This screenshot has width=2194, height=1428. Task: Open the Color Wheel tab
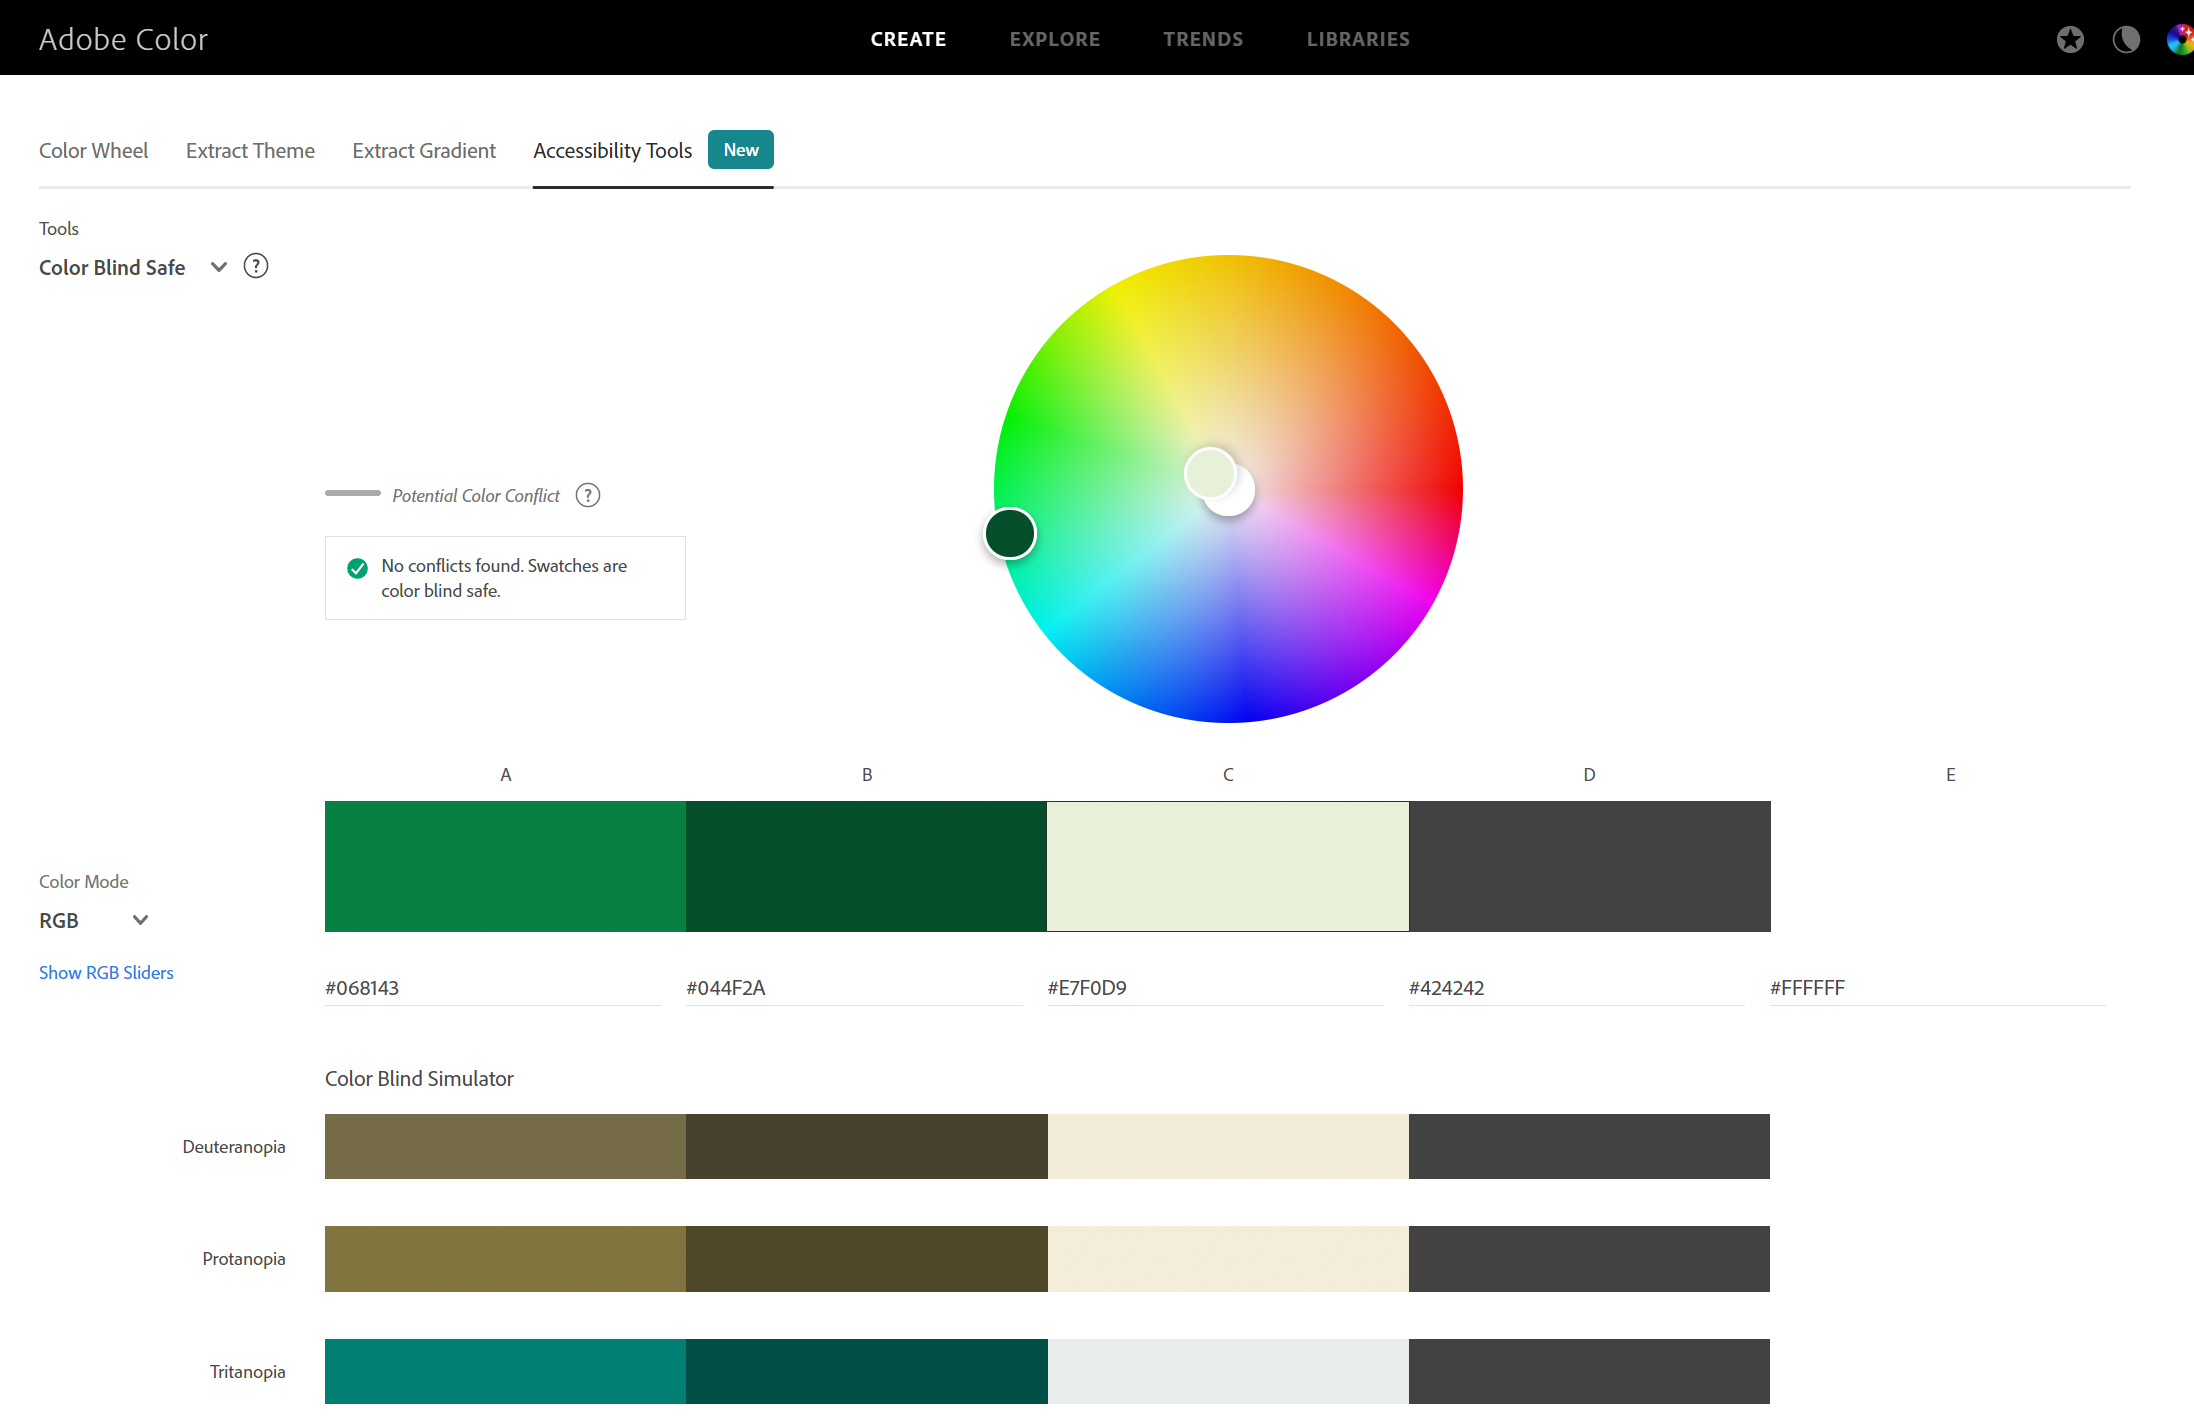[93, 150]
